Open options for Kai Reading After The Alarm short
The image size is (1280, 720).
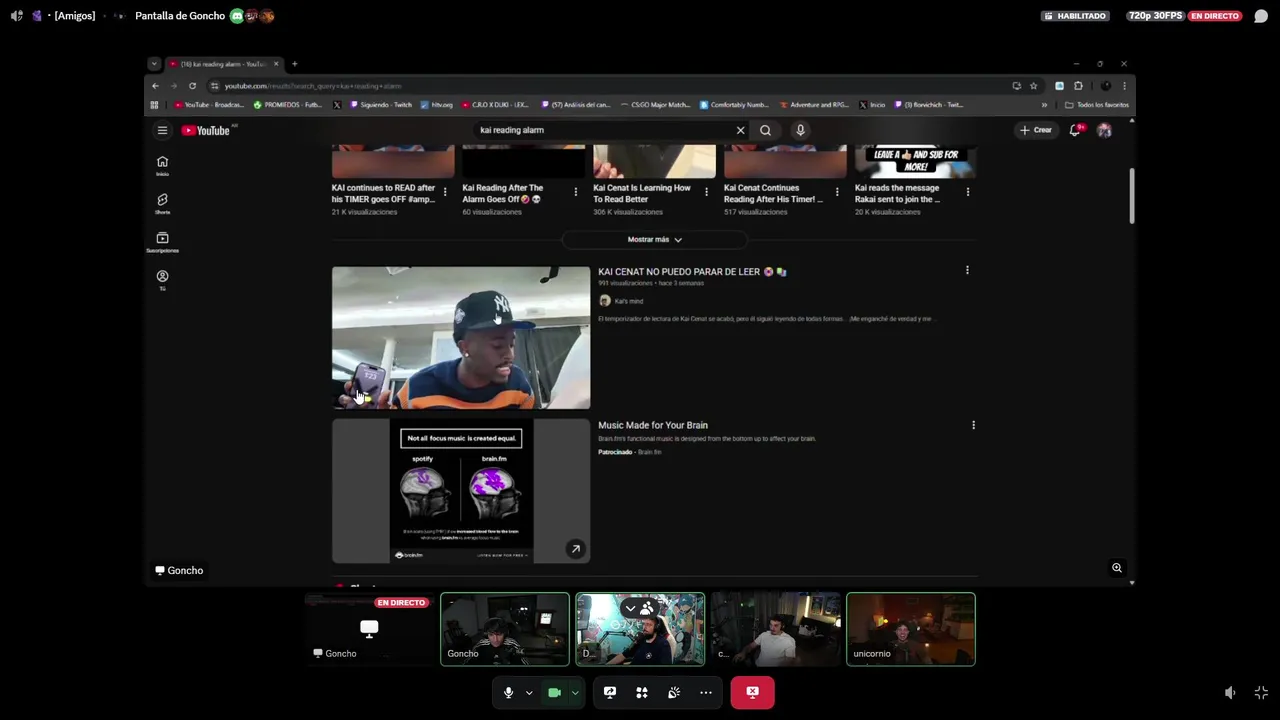(575, 192)
